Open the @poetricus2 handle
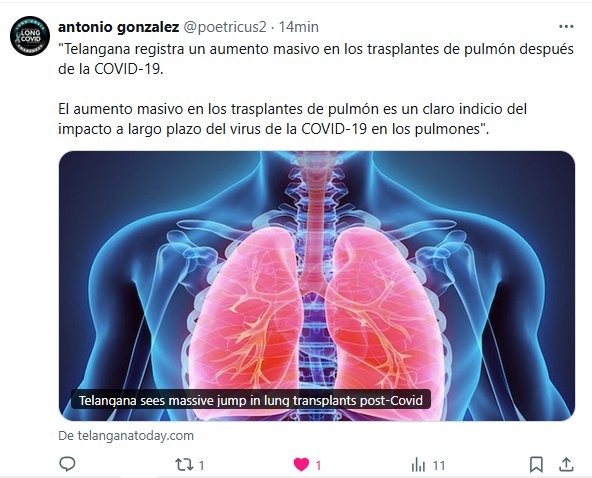592x478 pixels. click(225, 27)
